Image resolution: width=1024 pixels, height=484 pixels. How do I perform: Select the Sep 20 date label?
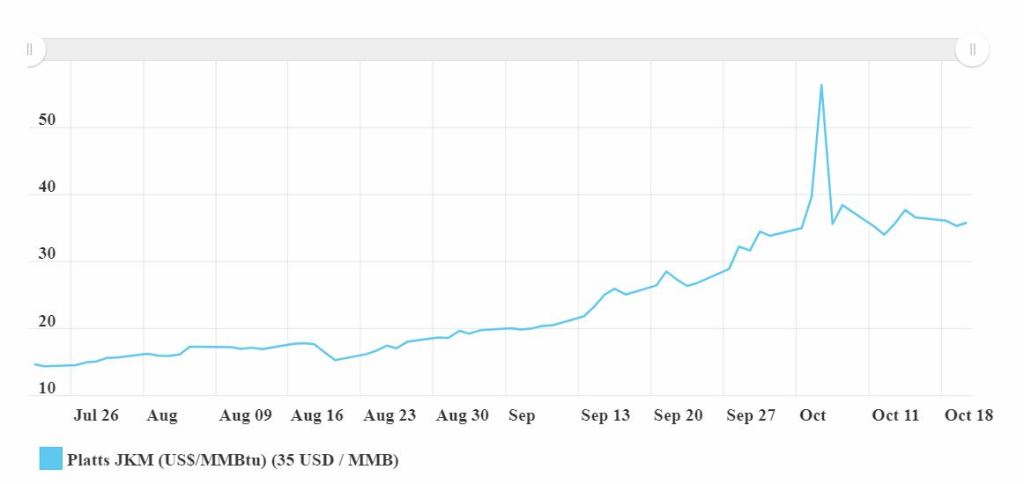coord(678,416)
